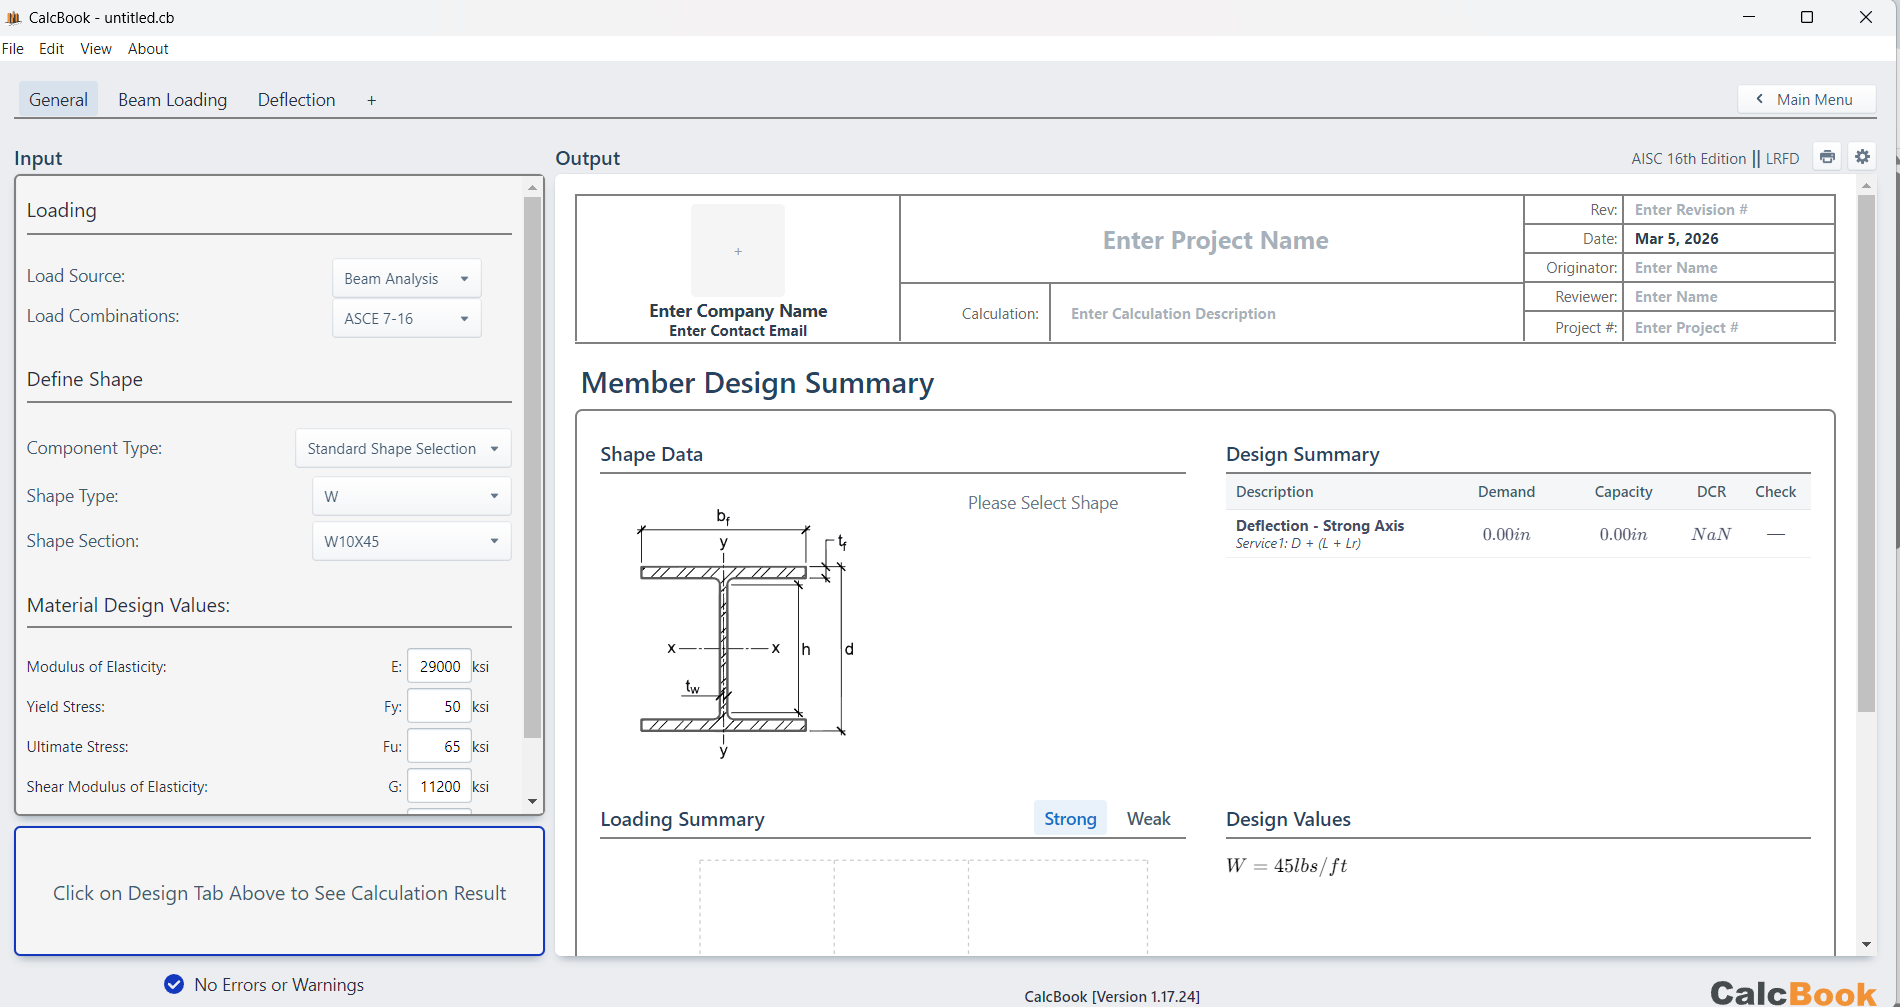Switch to the Deflection tab
The image size is (1900, 1007).
(296, 100)
